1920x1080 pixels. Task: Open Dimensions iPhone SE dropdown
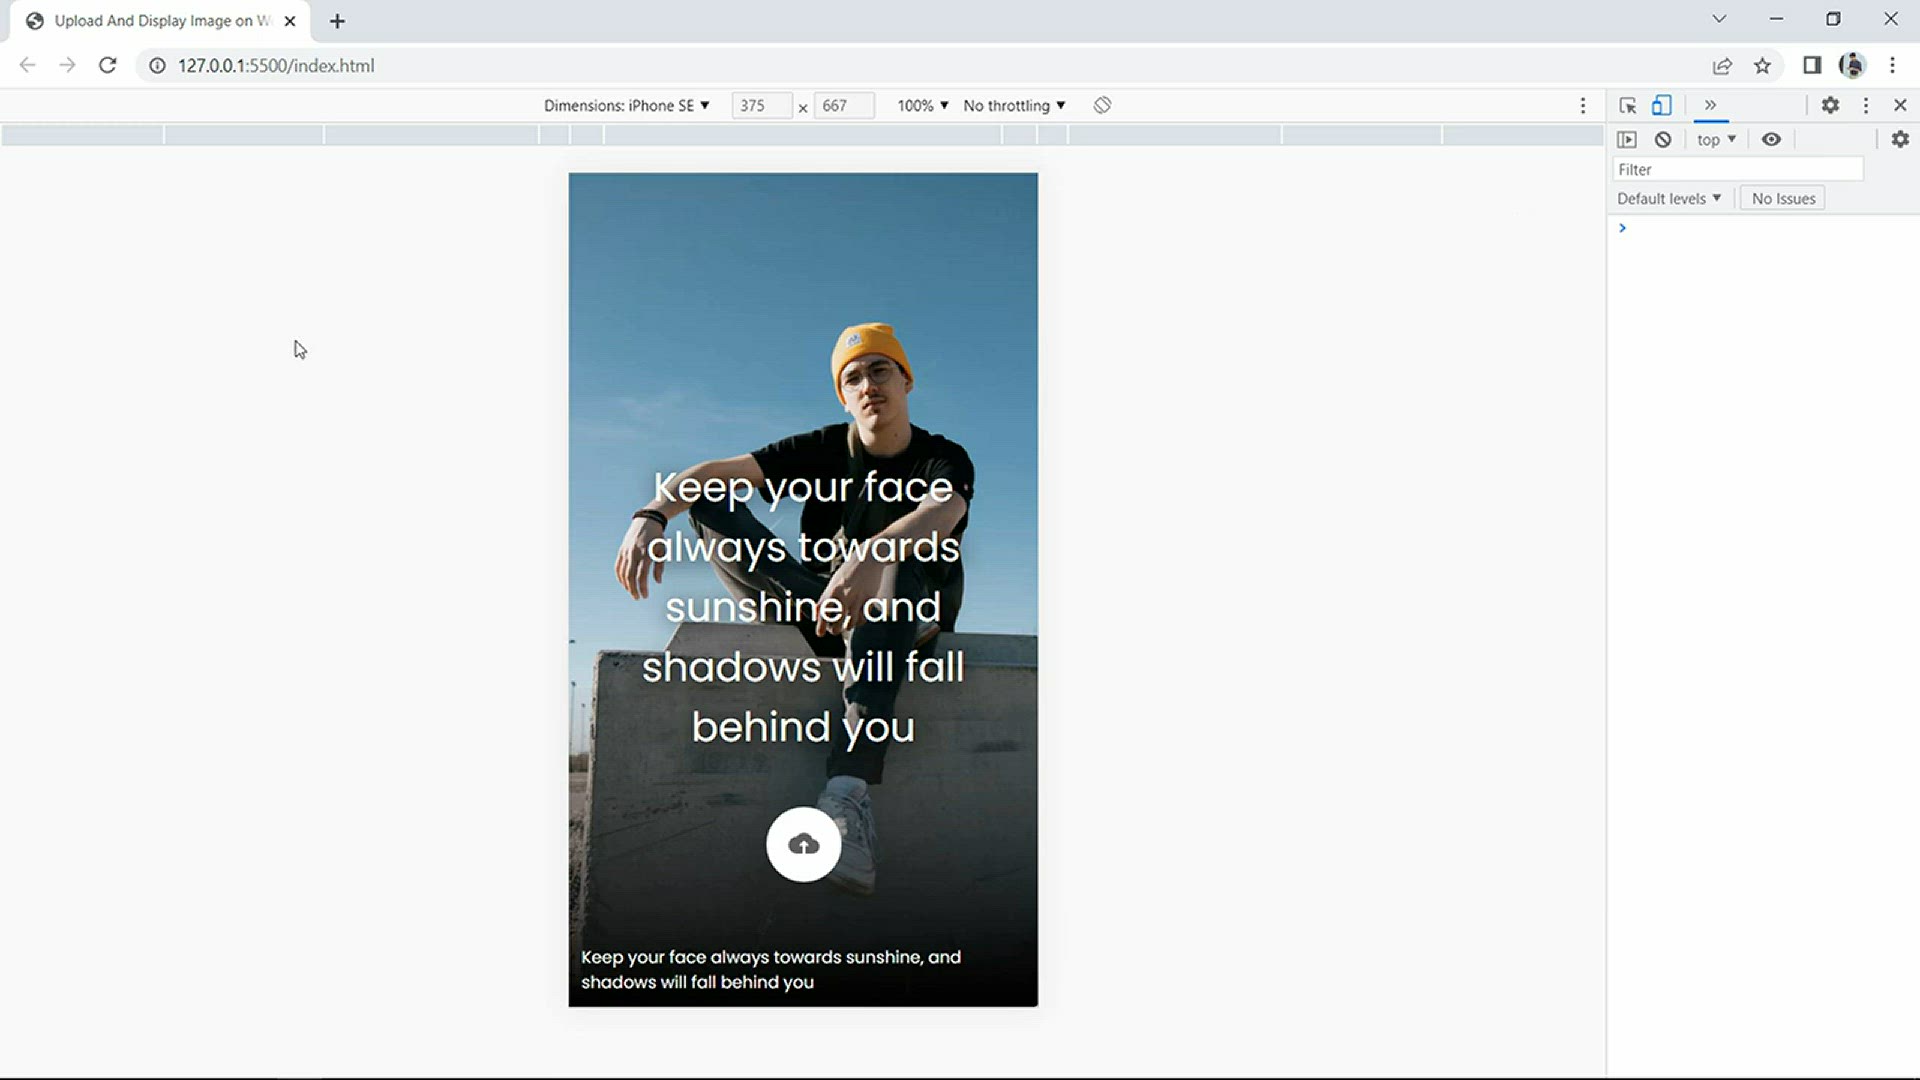(x=627, y=105)
